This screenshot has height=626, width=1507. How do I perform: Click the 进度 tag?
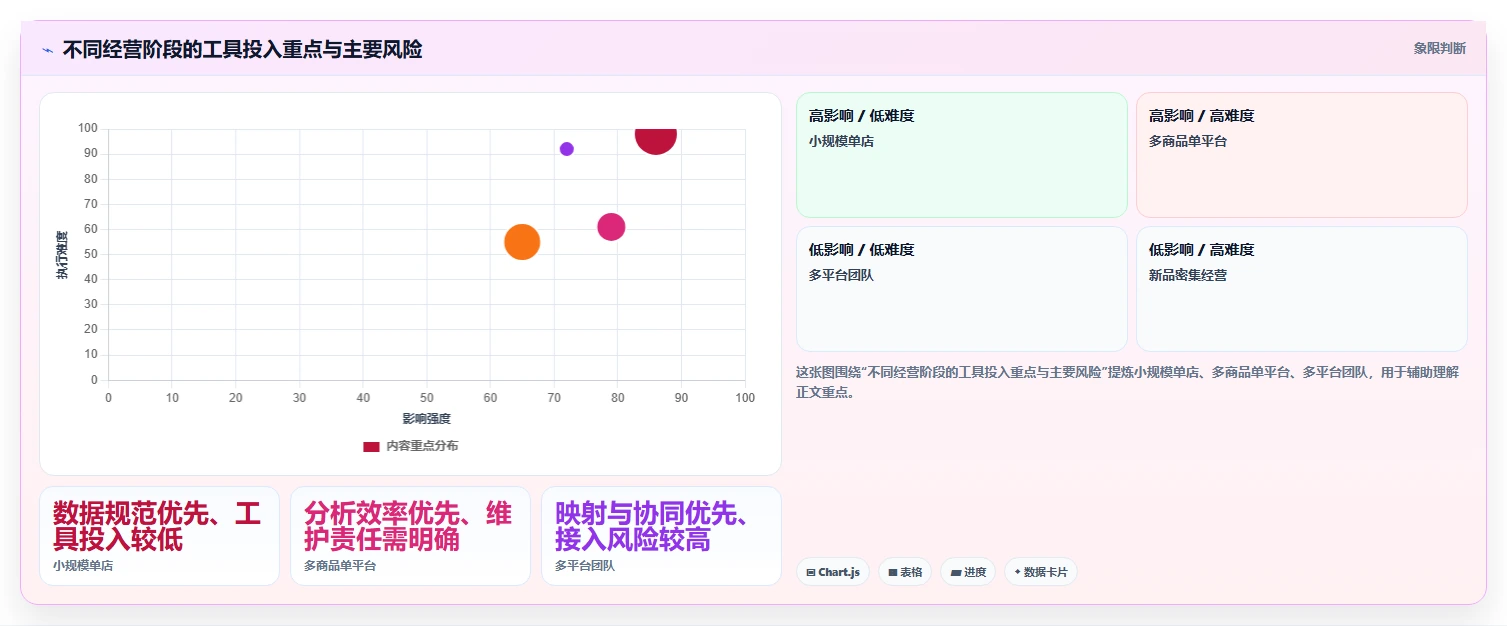tap(968, 572)
